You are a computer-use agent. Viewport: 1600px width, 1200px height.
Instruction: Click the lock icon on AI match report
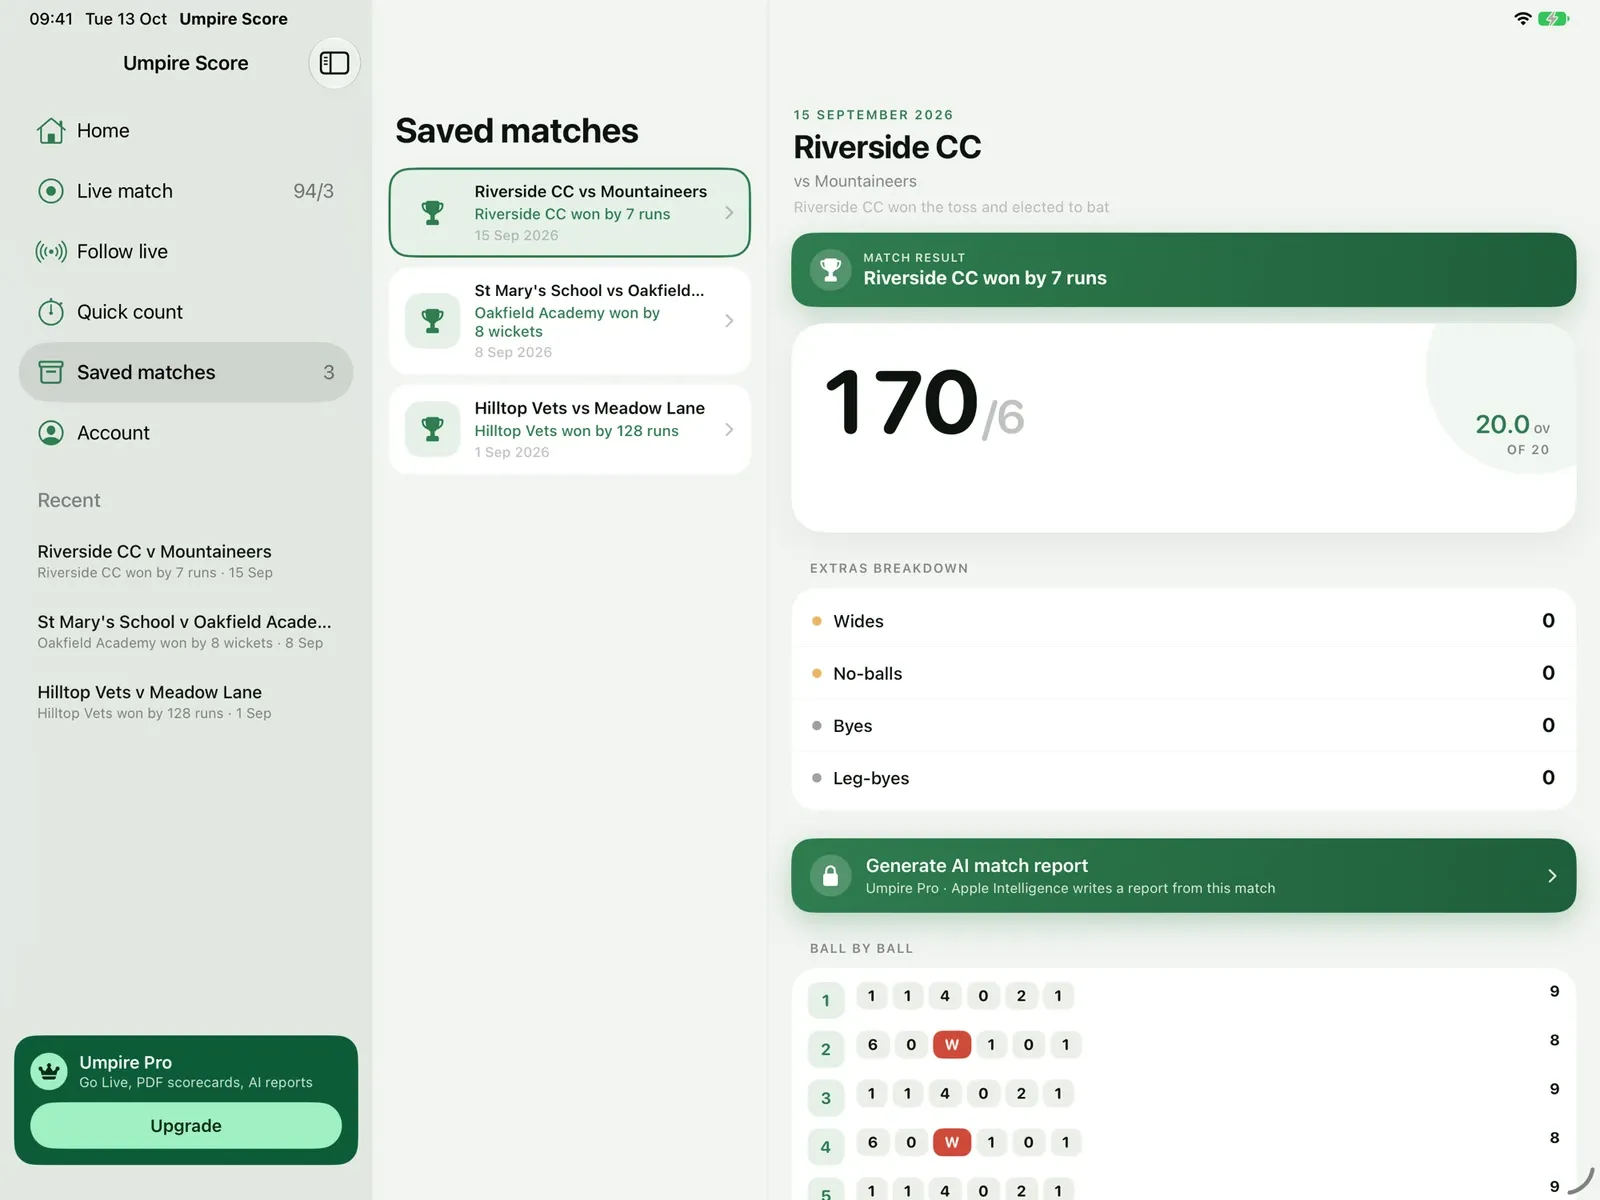[830, 876]
